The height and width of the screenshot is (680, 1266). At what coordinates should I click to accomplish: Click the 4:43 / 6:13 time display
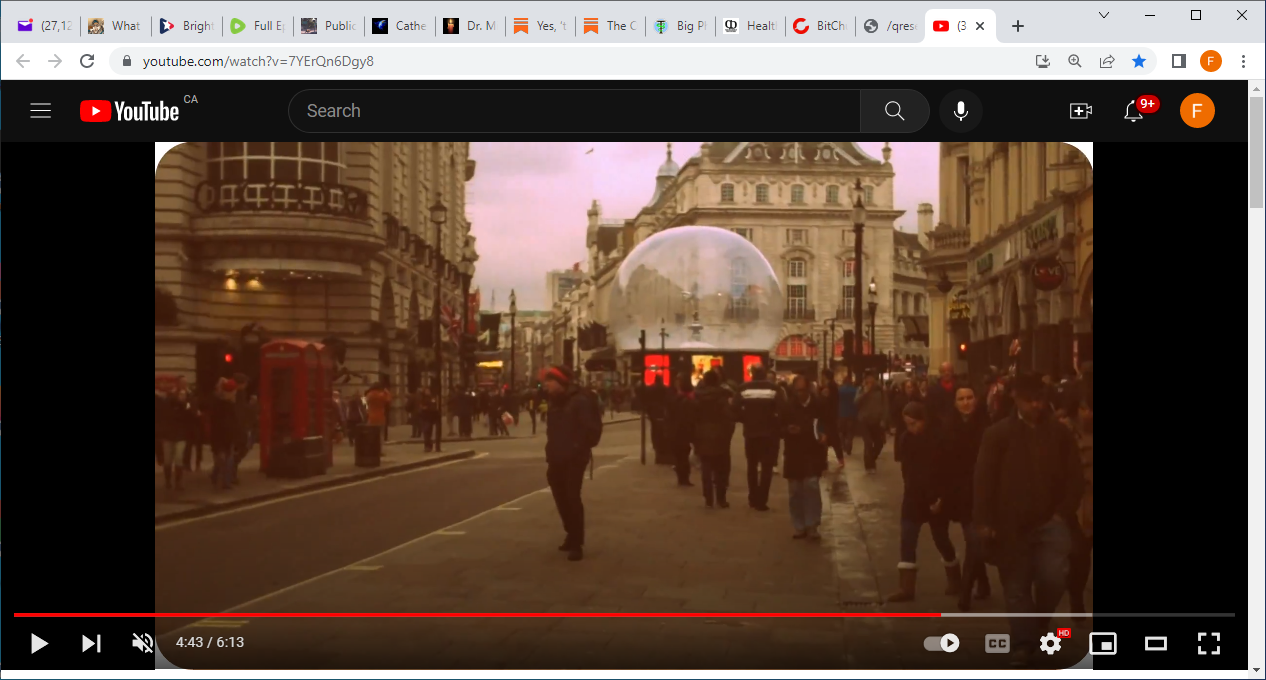coord(210,643)
